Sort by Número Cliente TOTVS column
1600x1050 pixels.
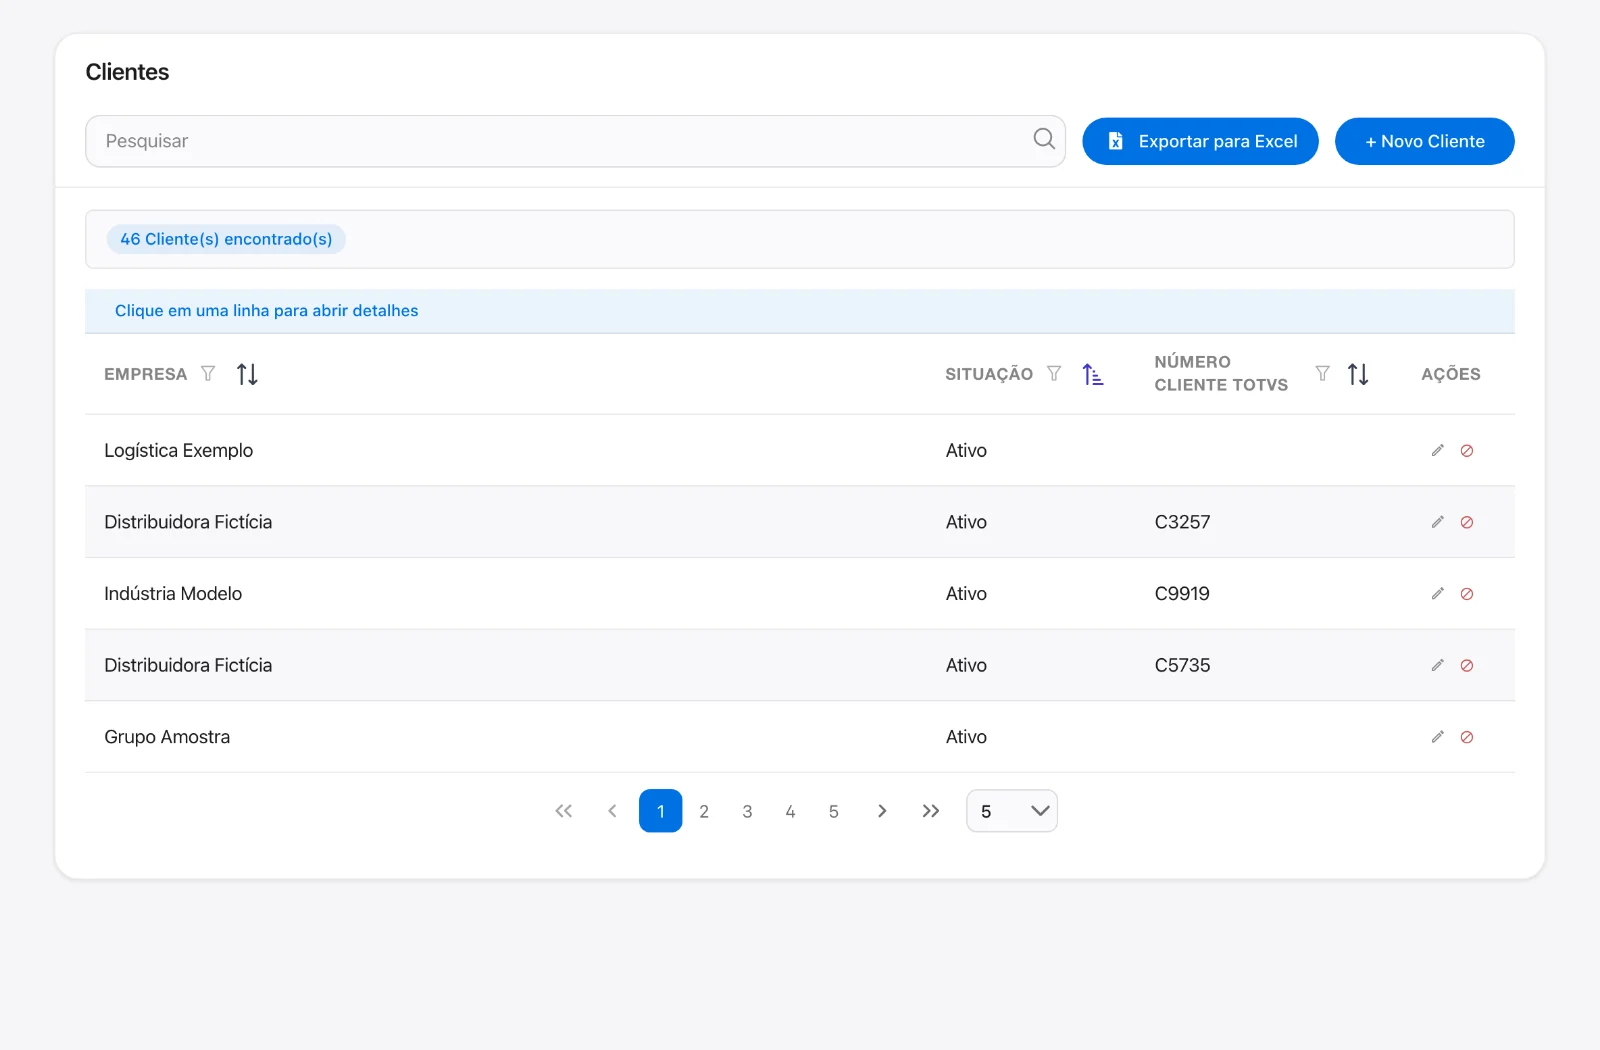point(1358,374)
